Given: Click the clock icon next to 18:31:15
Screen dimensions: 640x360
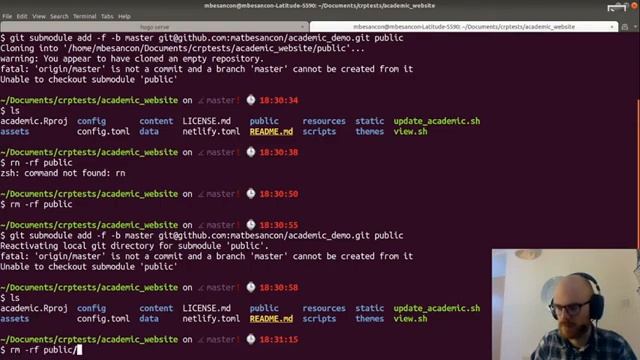Looking at the screenshot, I should point(251,339).
